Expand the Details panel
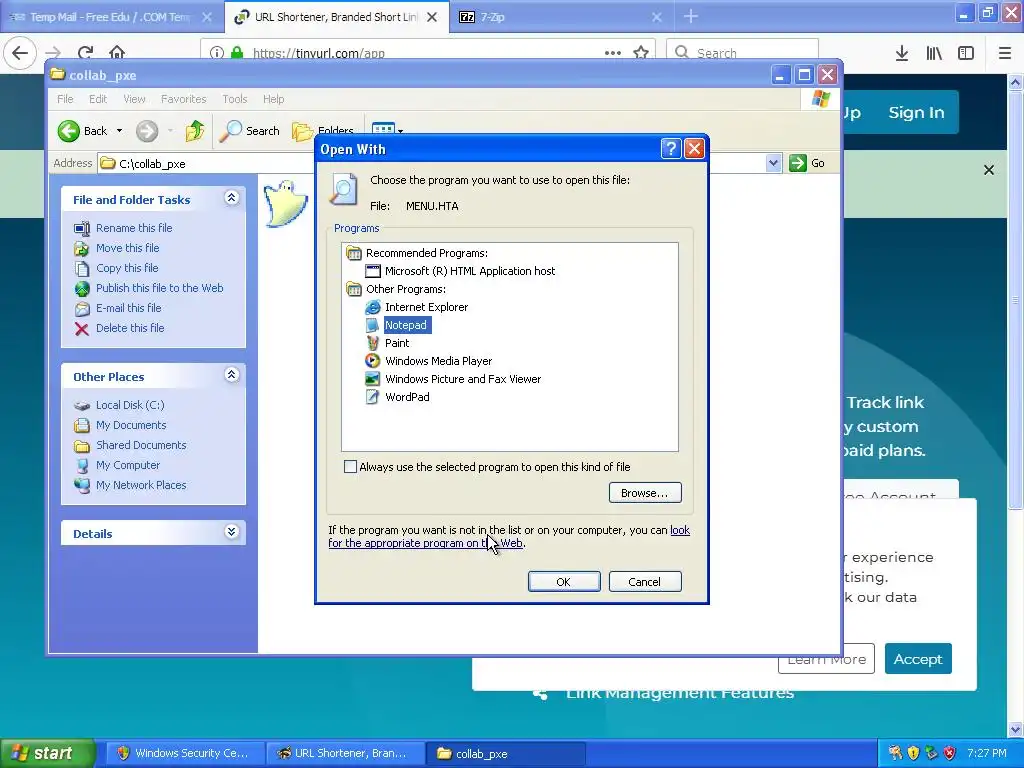The image size is (1024, 768). click(x=231, y=532)
